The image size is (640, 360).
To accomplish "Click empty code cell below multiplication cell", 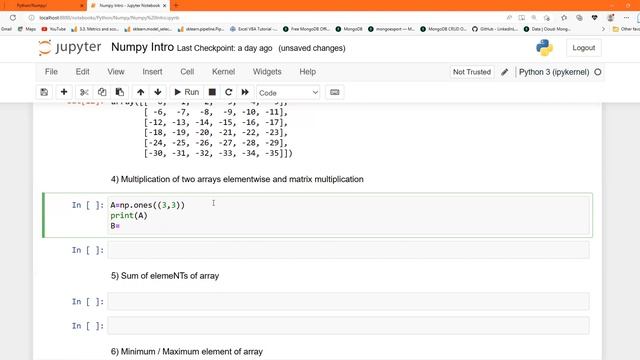I will click(x=349, y=250).
